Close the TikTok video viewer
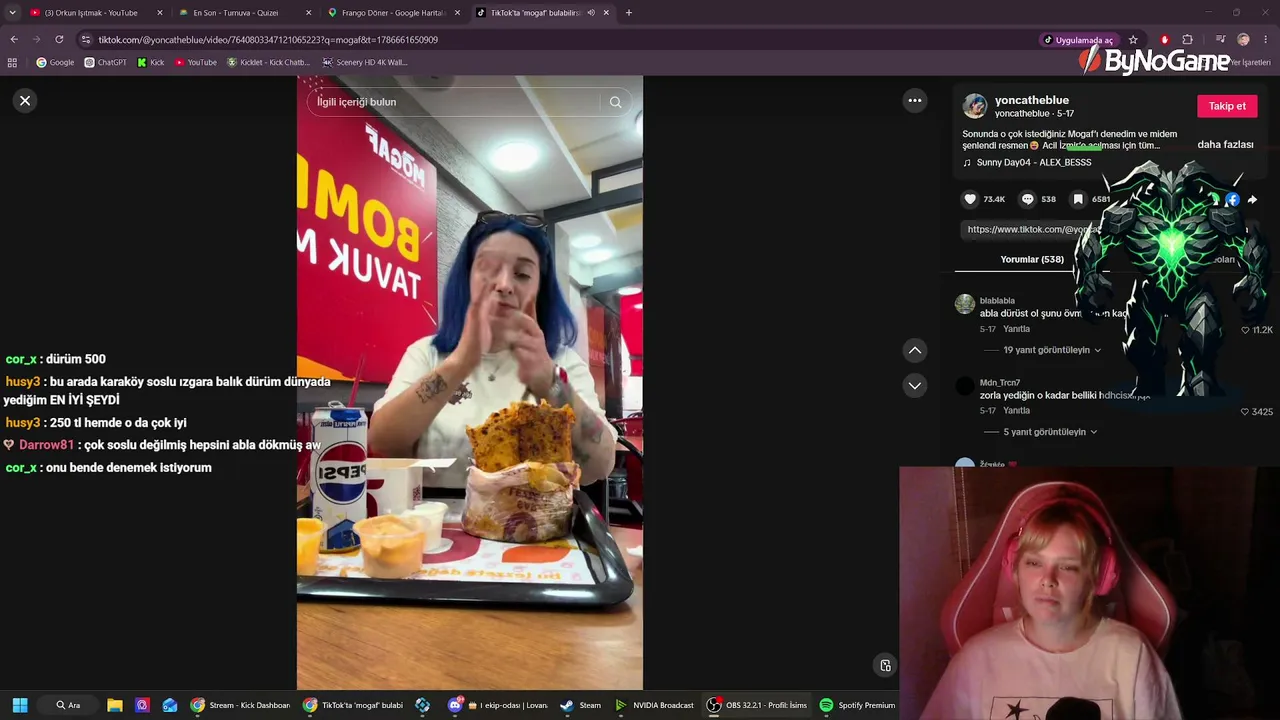This screenshot has height=720, width=1280. click(25, 100)
